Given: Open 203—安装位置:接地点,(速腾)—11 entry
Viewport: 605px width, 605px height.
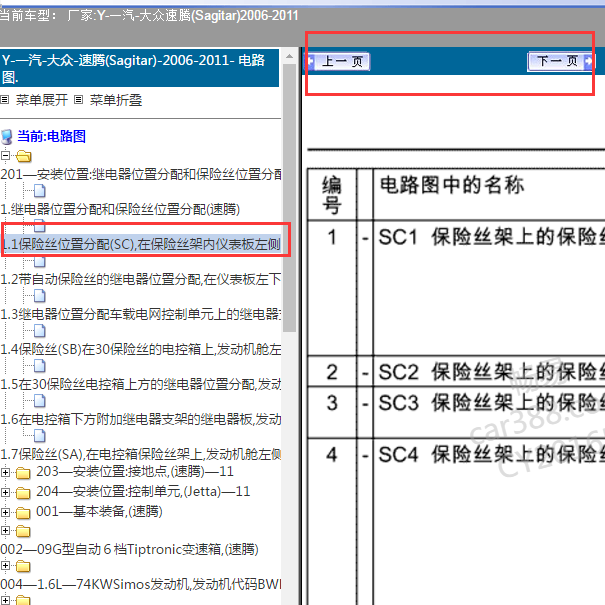Looking at the screenshot, I should (x=135, y=471).
